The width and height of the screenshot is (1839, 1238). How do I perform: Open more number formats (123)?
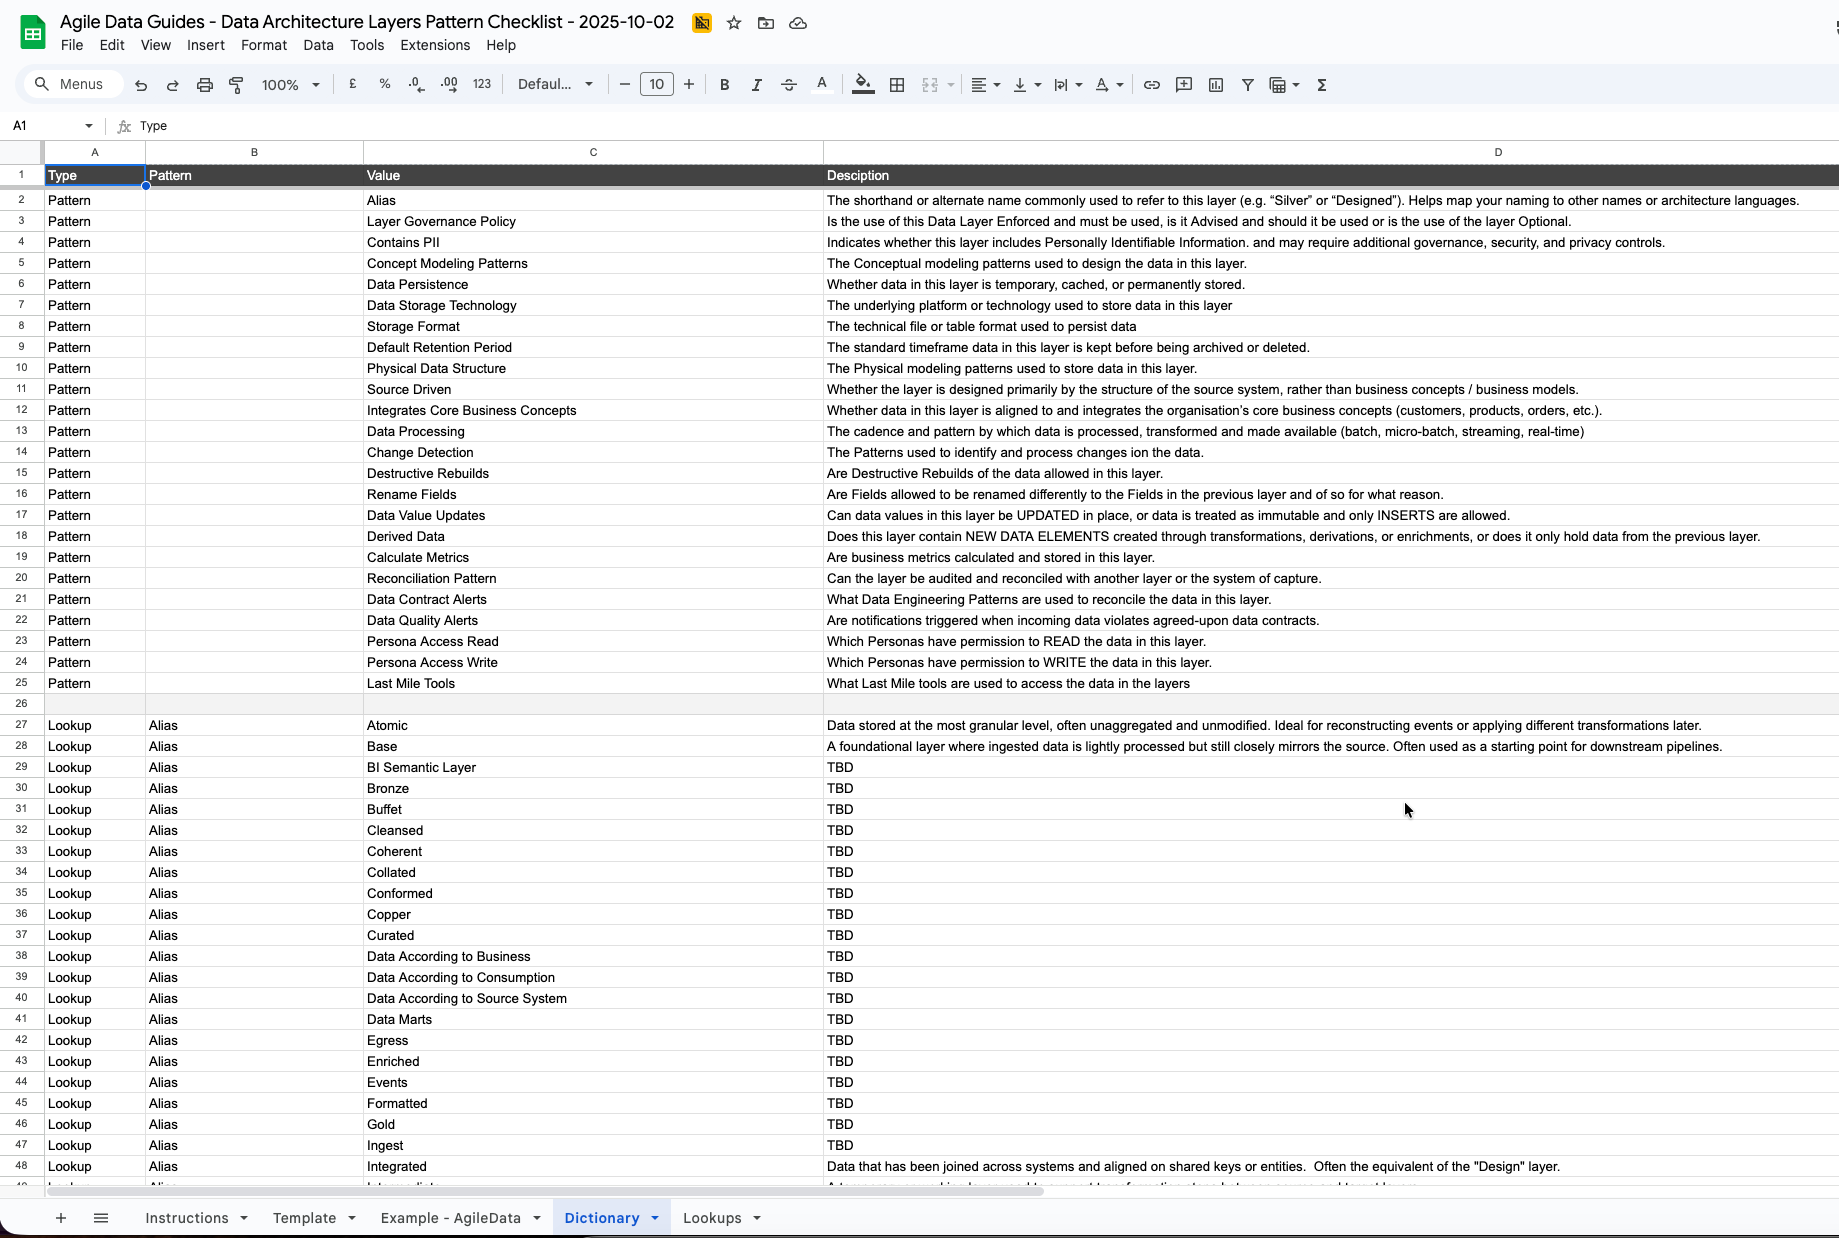tap(482, 85)
